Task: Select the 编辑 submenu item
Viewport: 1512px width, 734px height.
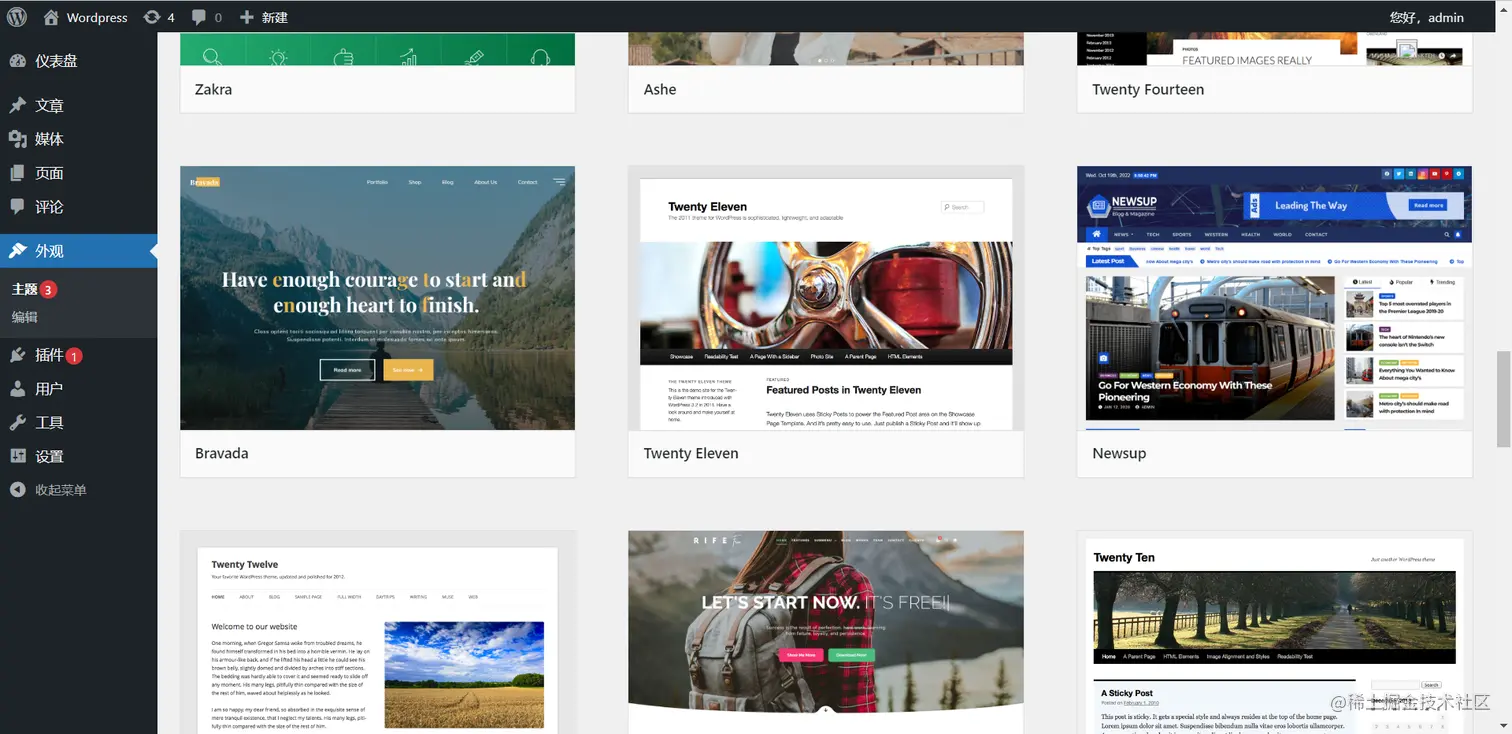Action: click(x=25, y=317)
